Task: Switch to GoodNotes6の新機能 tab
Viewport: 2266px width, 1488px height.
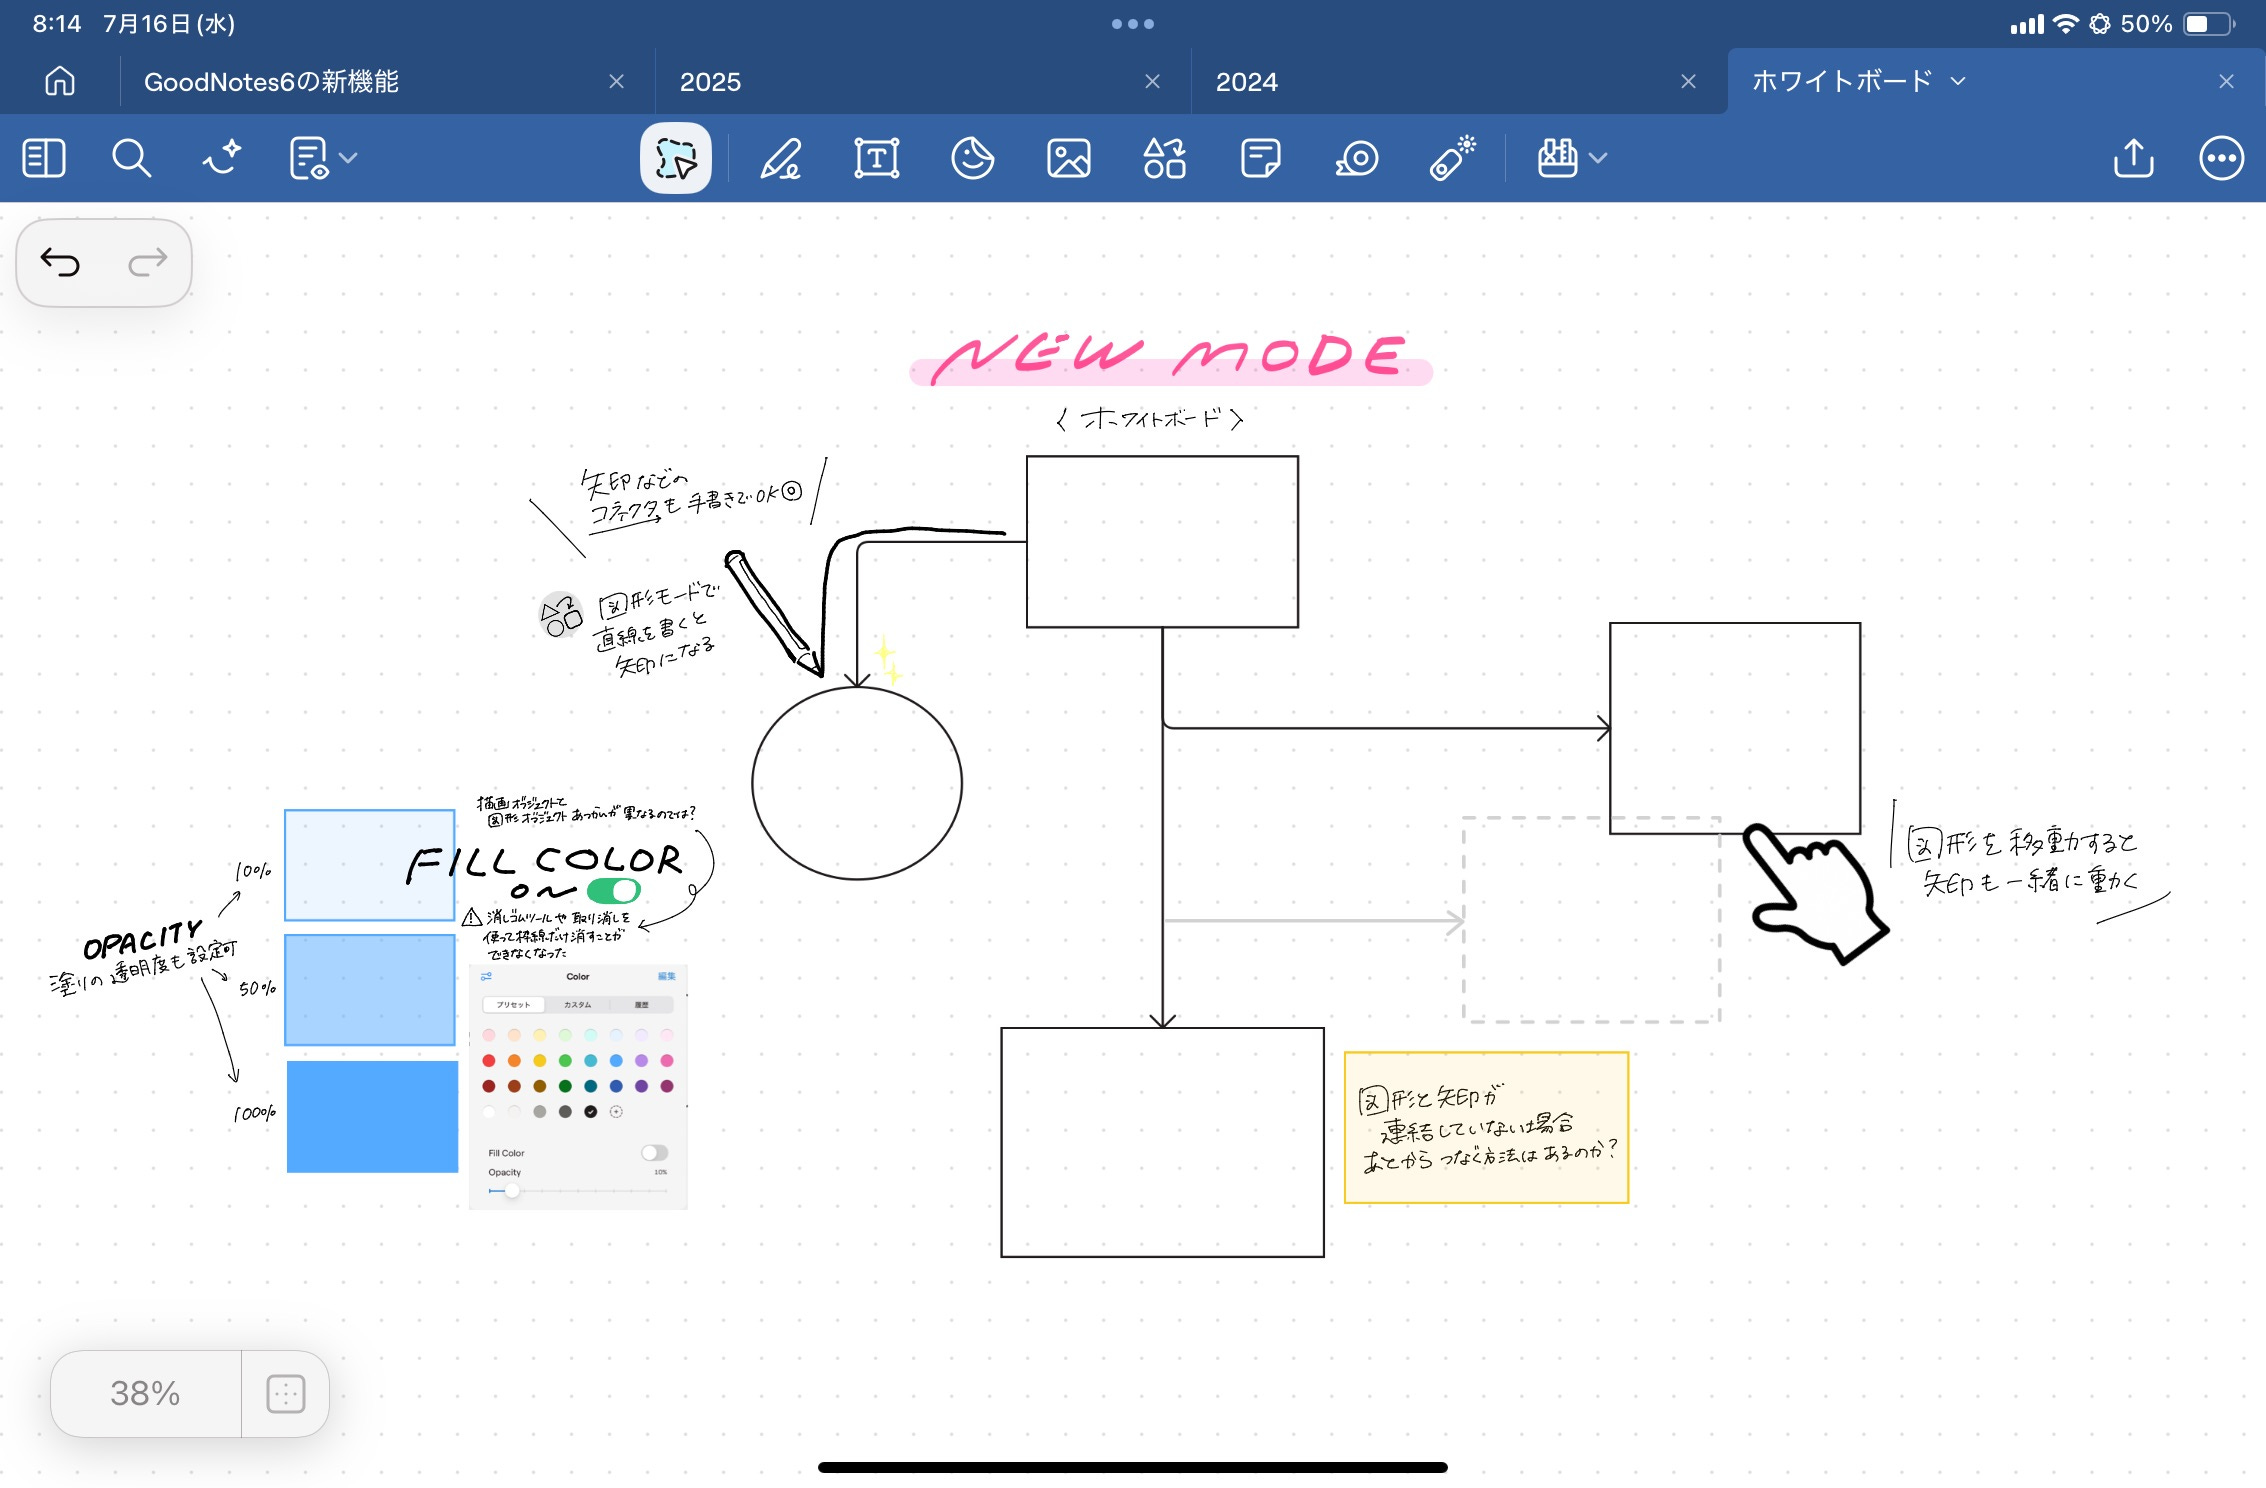Action: tap(272, 82)
